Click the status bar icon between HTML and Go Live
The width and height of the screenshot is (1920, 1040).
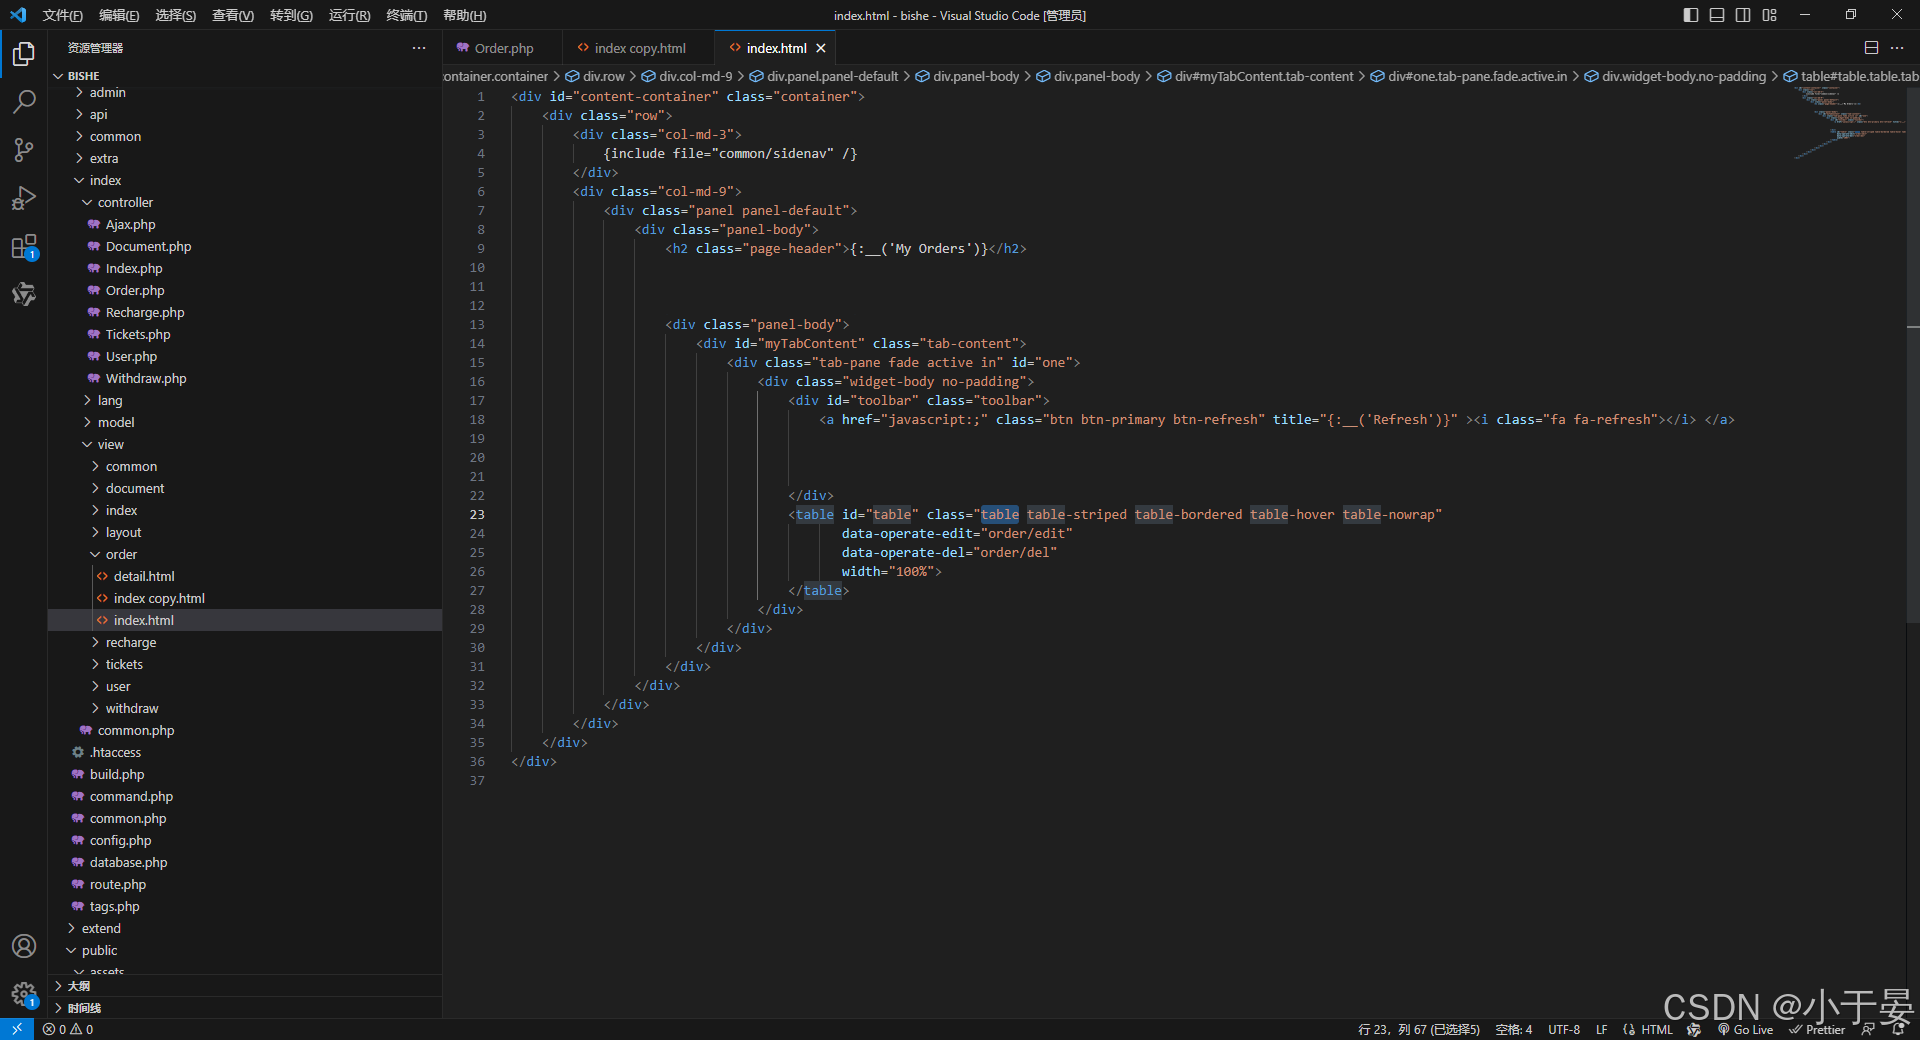[1694, 1029]
